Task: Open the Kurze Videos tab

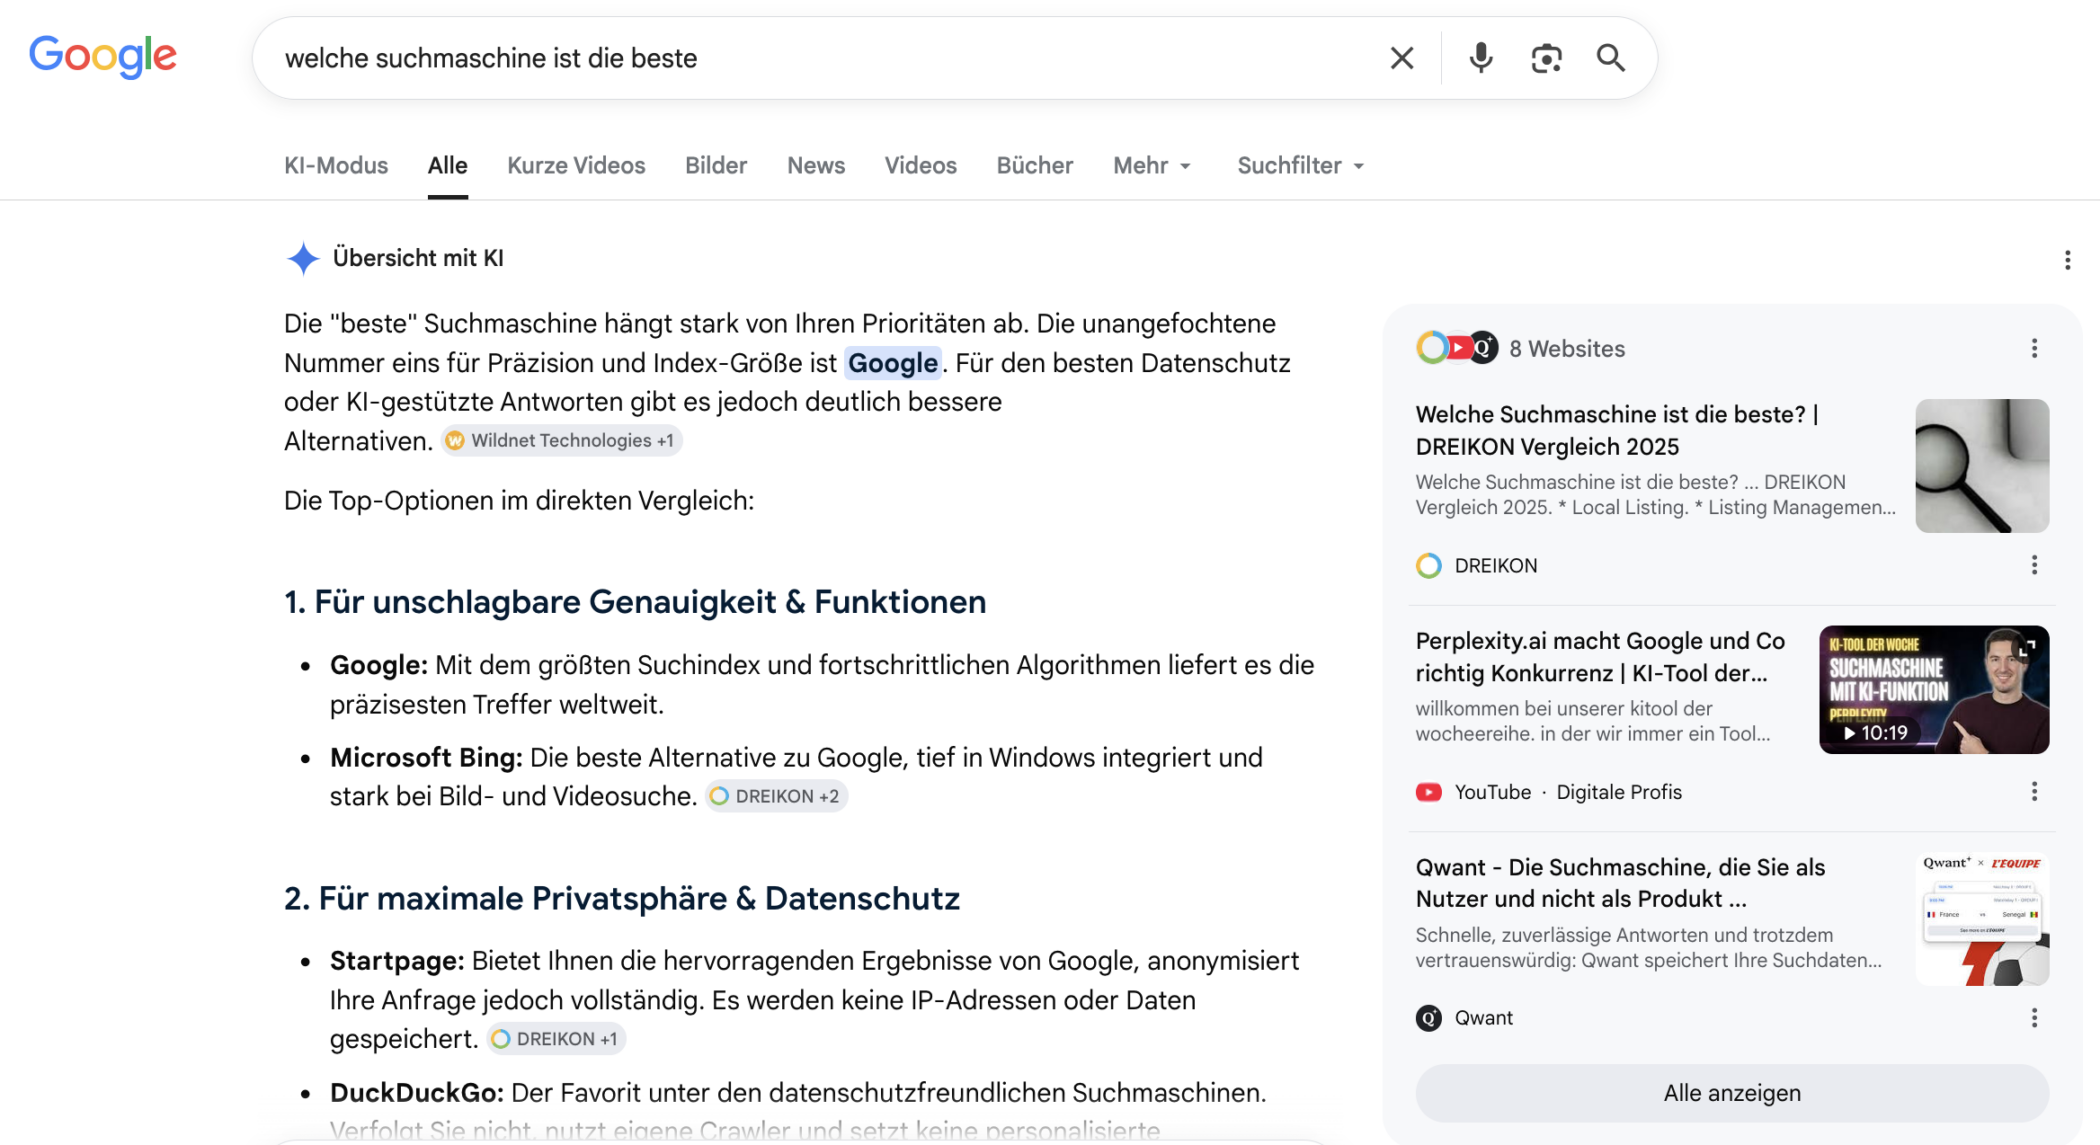Action: point(576,165)
